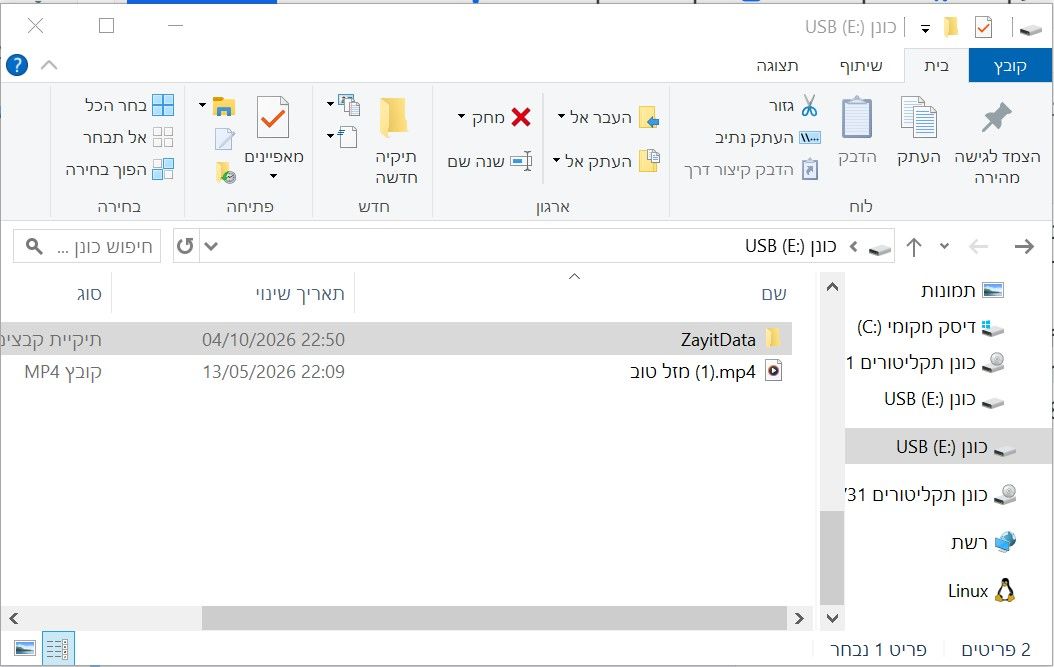Switch to large thumbnails view in status bar
1054x667 pixels.
click(25, 648)
